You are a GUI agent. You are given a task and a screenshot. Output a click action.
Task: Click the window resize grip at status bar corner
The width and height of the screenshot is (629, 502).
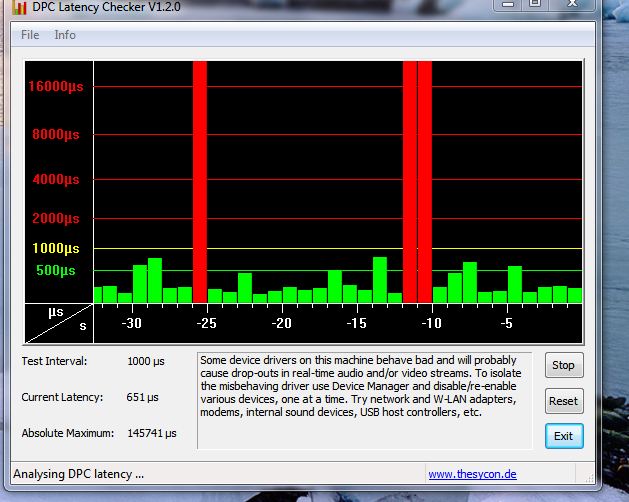coord(589,478)
